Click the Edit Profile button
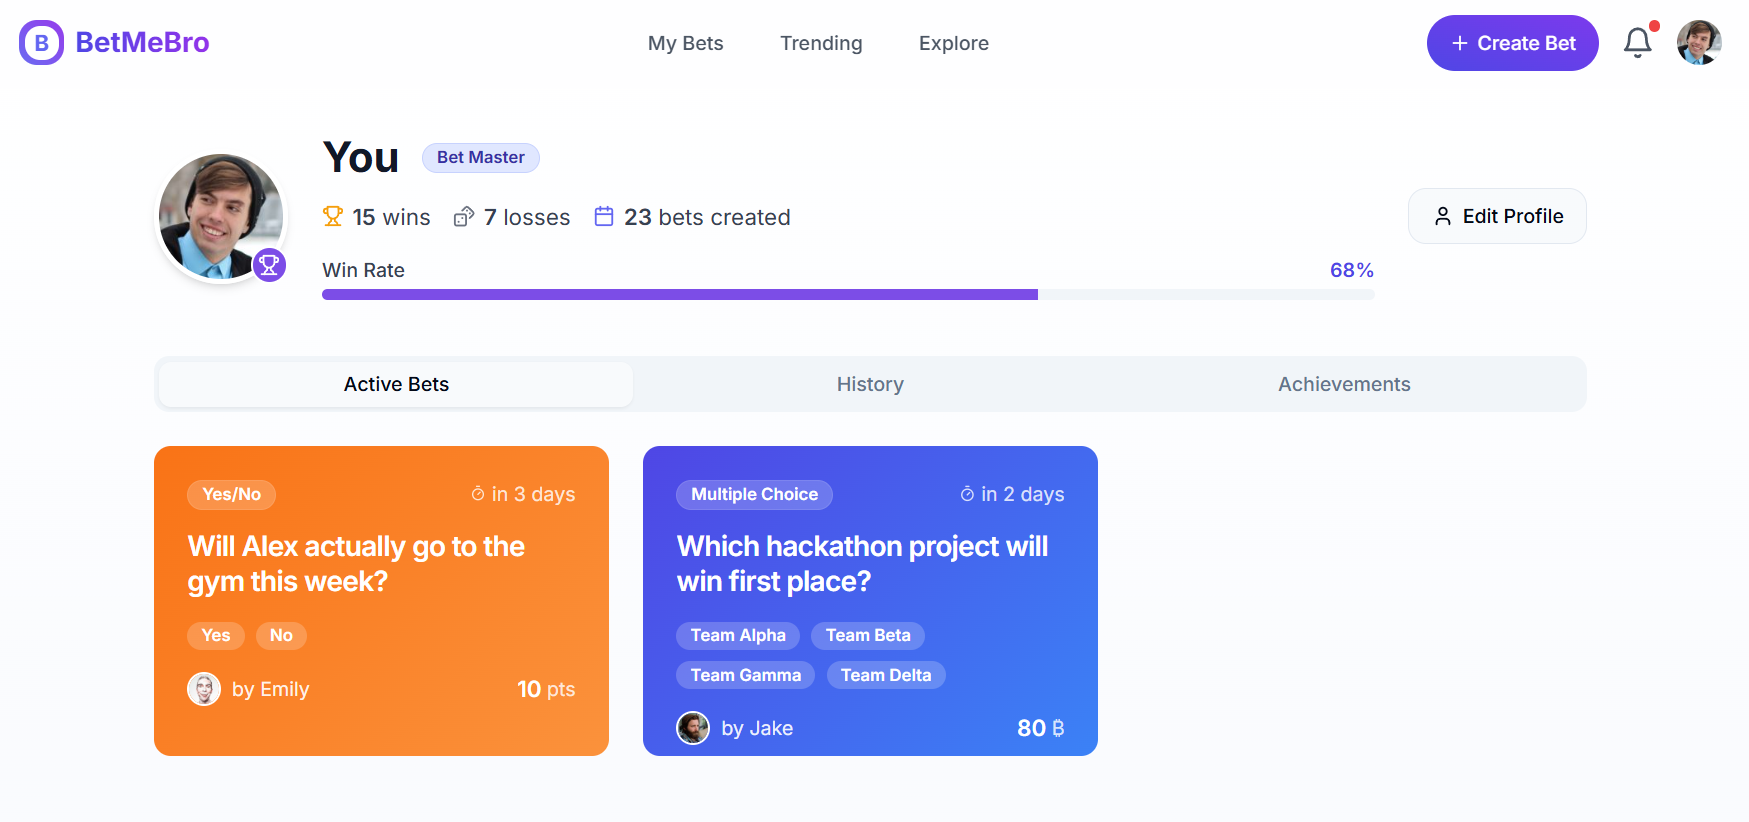 1497,216
